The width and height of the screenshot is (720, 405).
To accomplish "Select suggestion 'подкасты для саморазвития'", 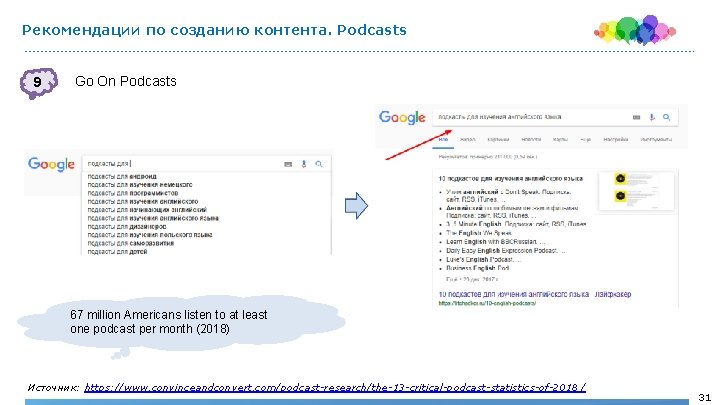I will coord(130,243).
